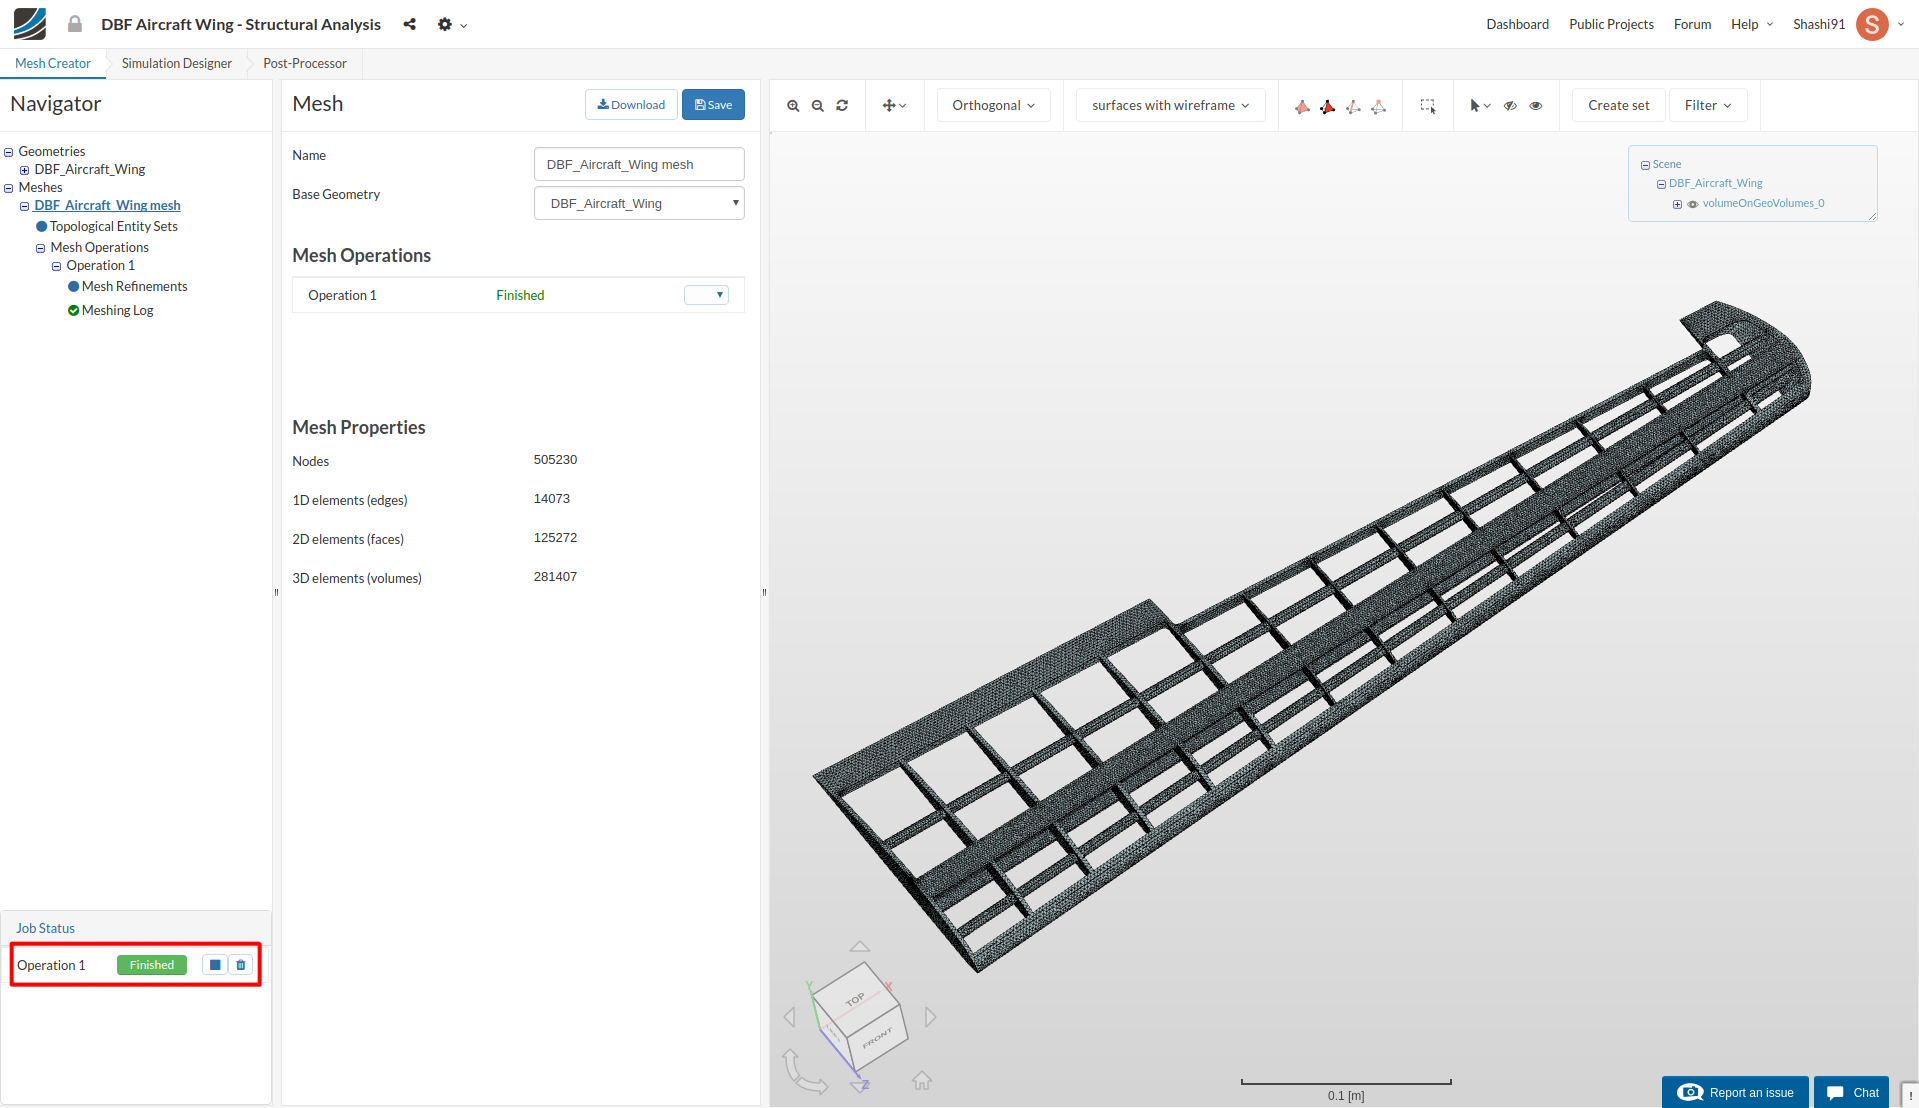Download the mesh with the Download button
The width and height of the screenshot is (1919, 1108).
click(631, 105)
